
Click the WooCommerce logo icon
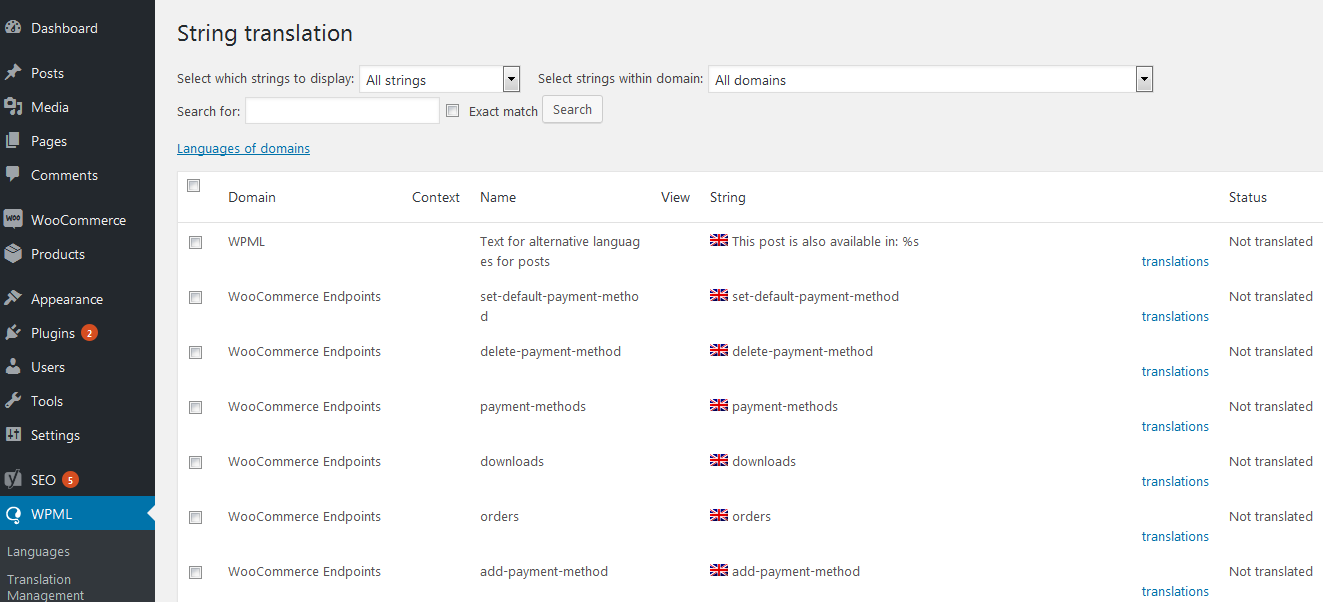click(x=13, y=220)
